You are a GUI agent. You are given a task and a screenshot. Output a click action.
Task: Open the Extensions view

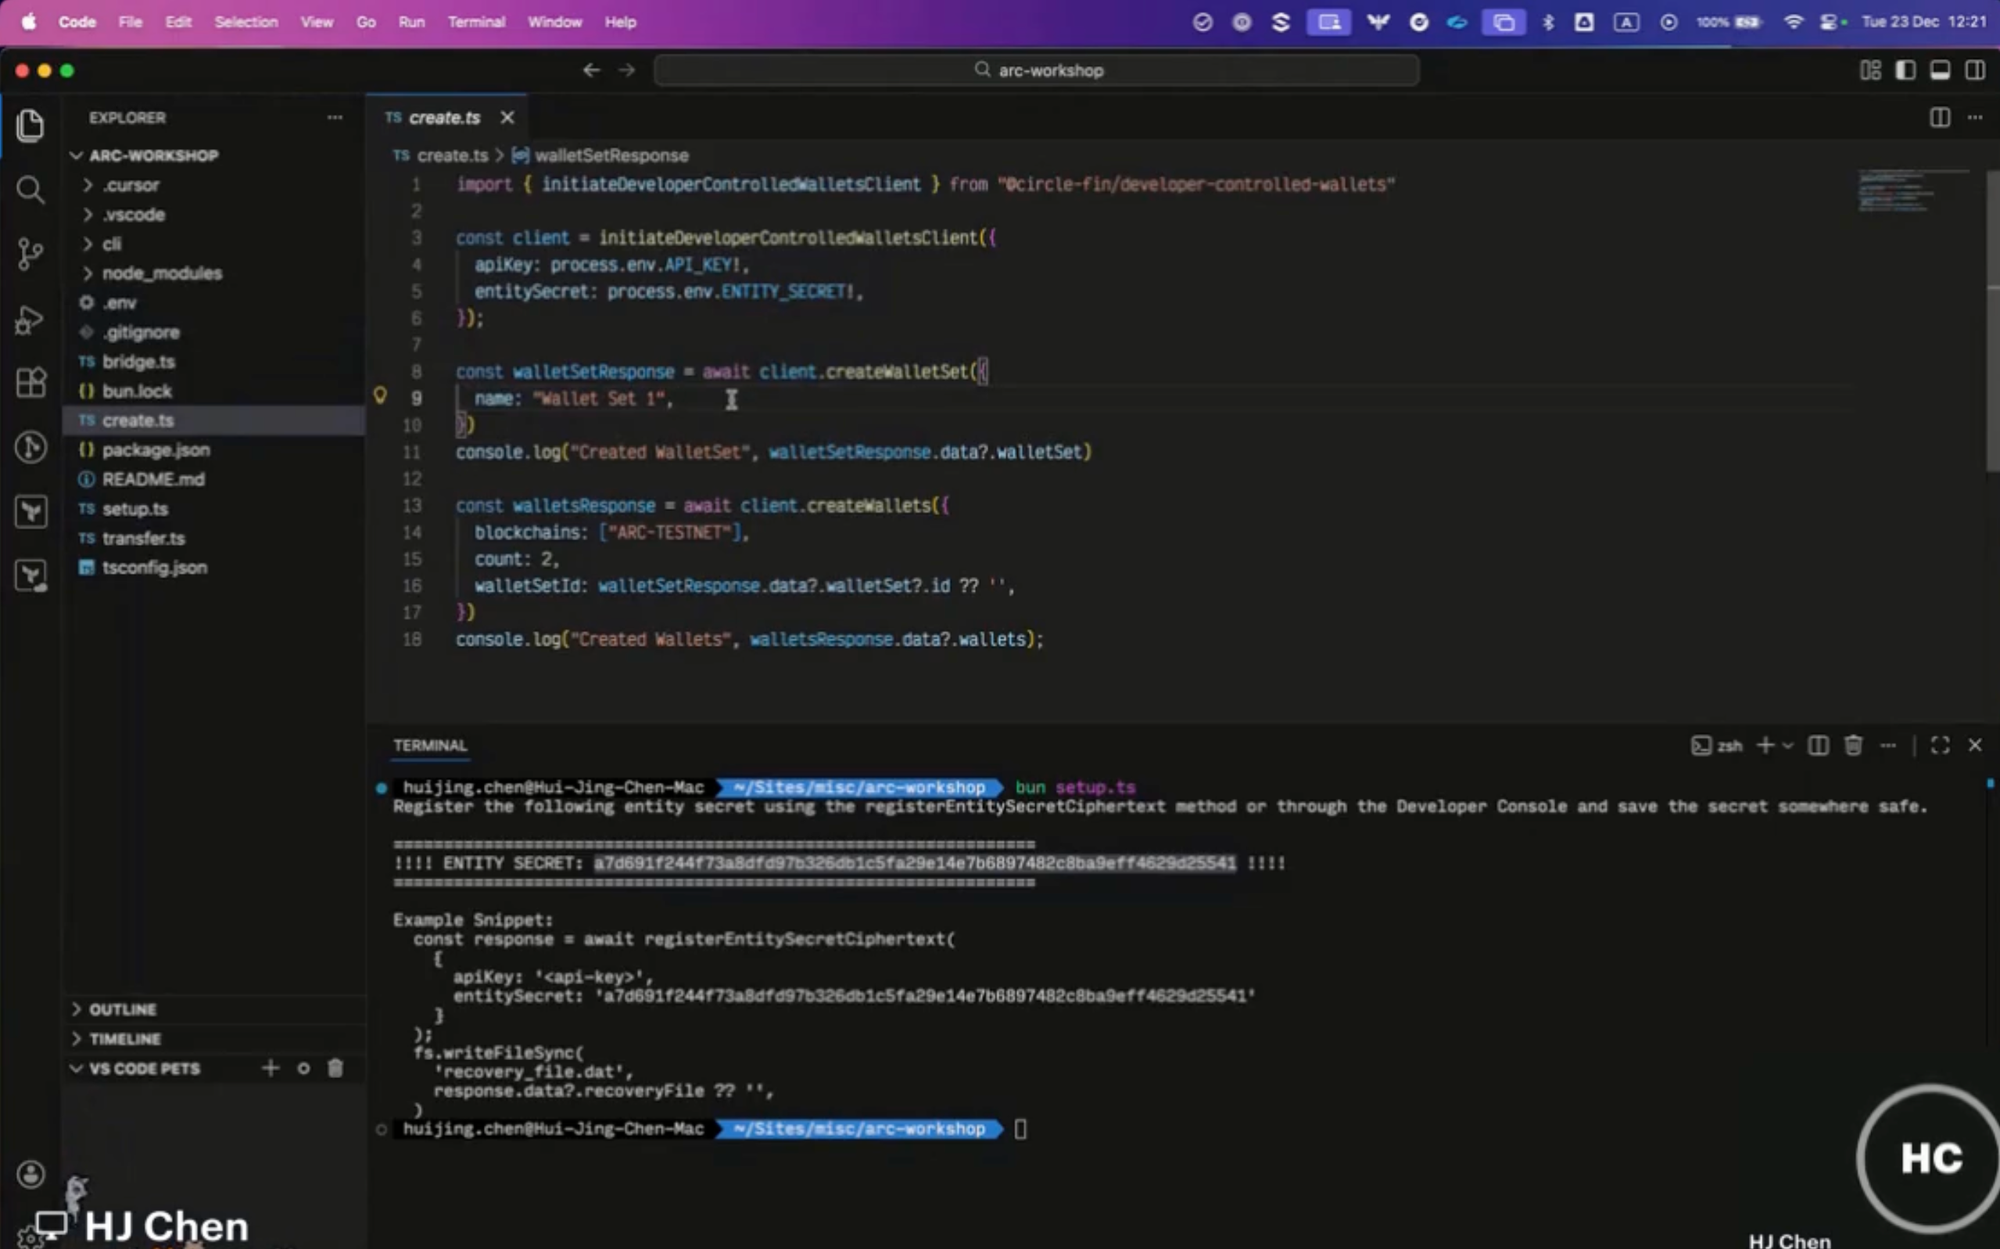pyautogui.click(x=30, y=383)
